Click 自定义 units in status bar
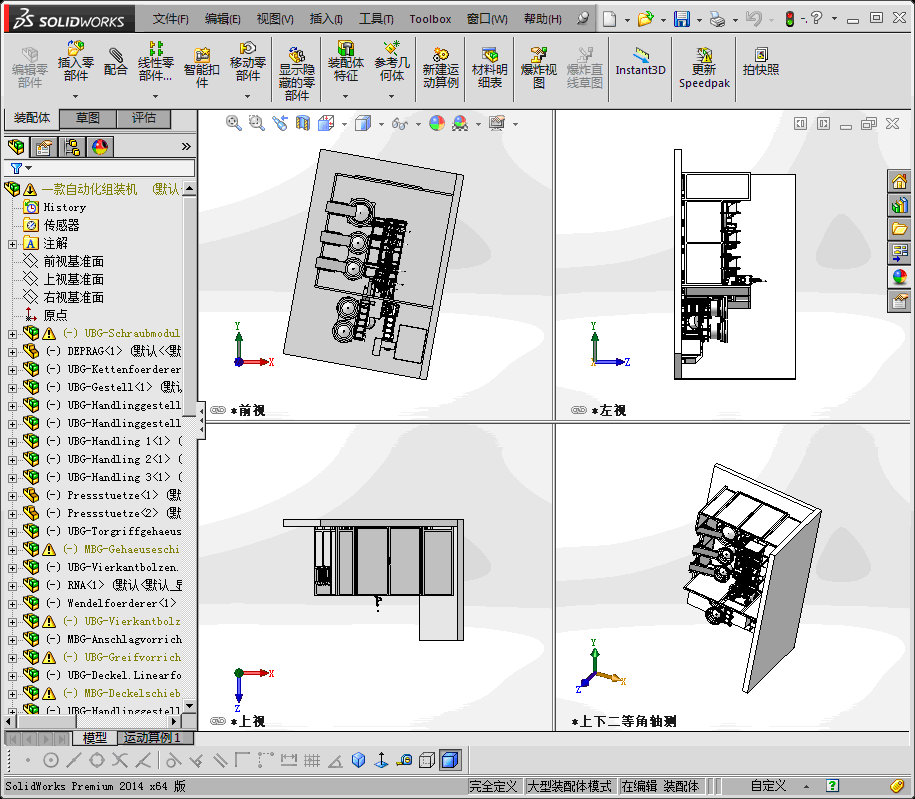This screenshot has height=799, width=915. (768, 786)
